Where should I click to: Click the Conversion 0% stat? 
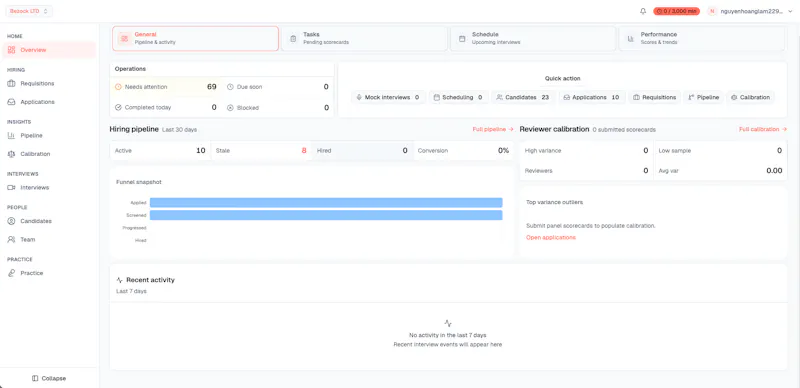click(x=463, y=151)
